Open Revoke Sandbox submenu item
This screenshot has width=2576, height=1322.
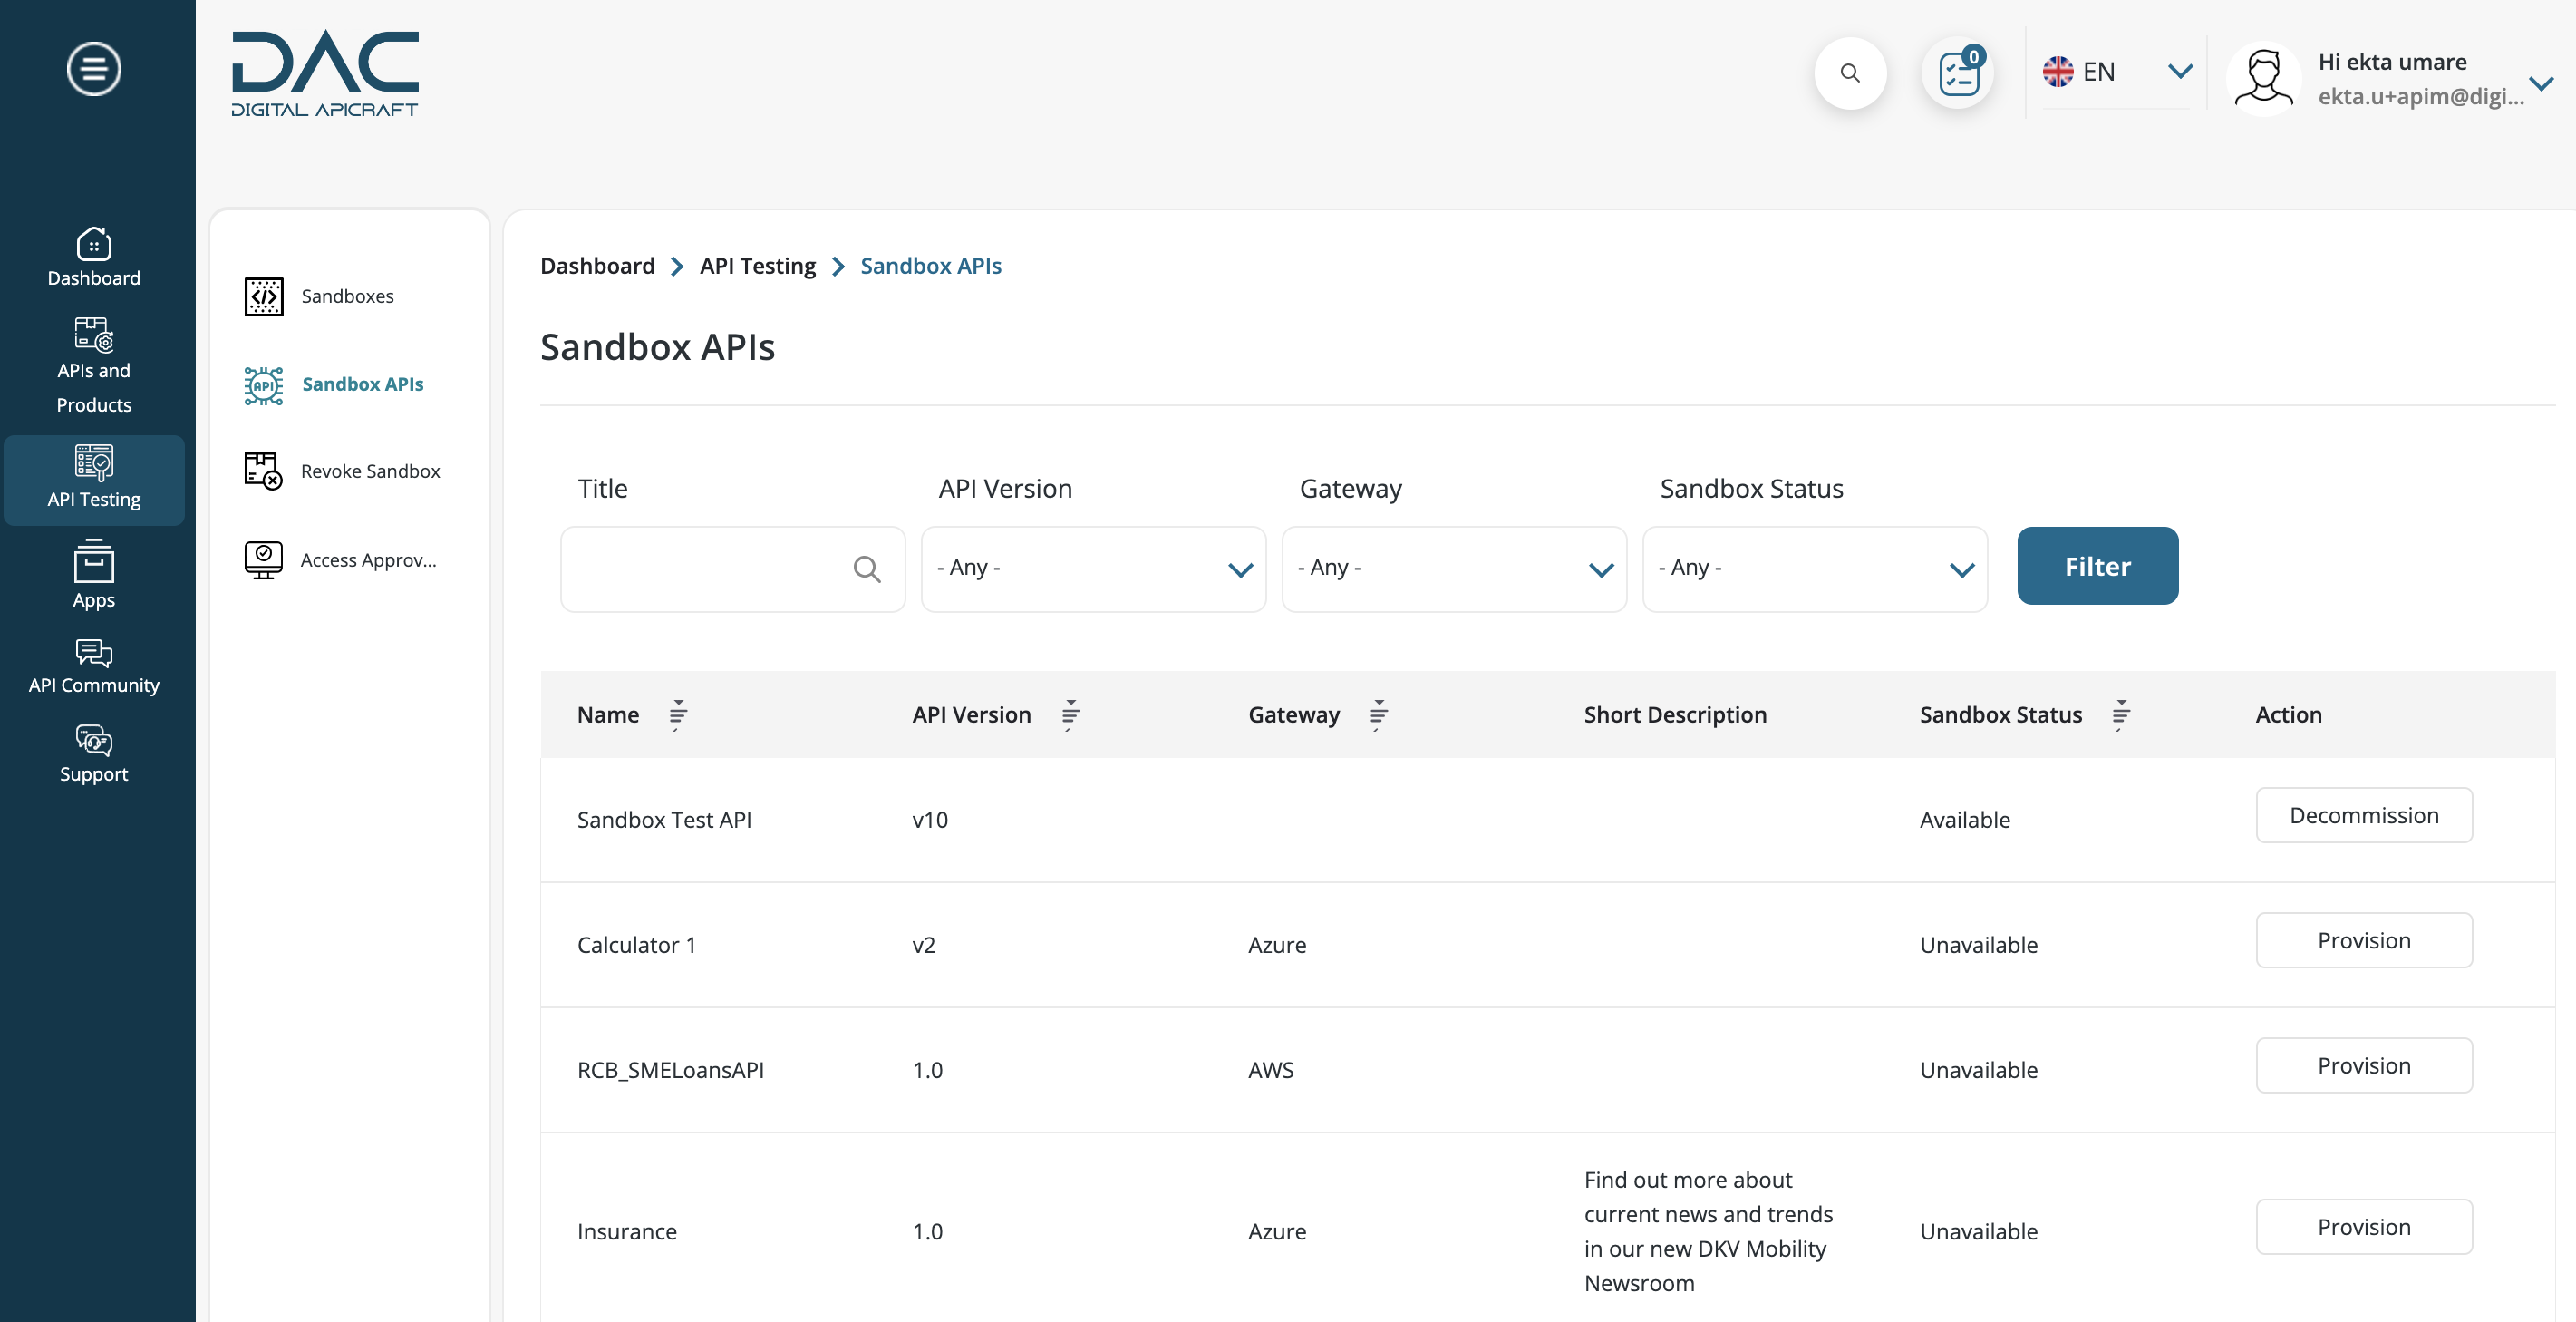tap(370, 471)
